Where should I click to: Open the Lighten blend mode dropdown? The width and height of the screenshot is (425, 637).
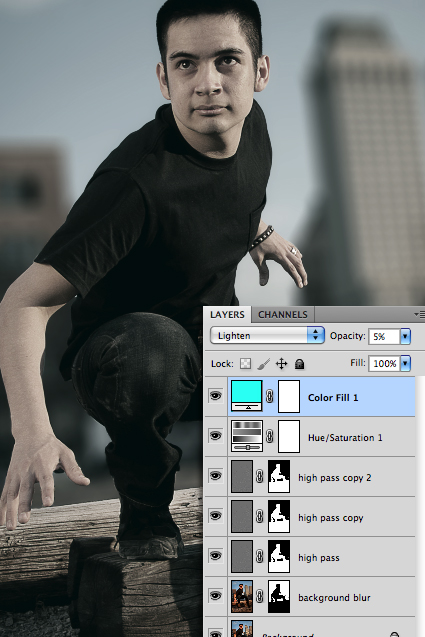[x=267, y=336]
